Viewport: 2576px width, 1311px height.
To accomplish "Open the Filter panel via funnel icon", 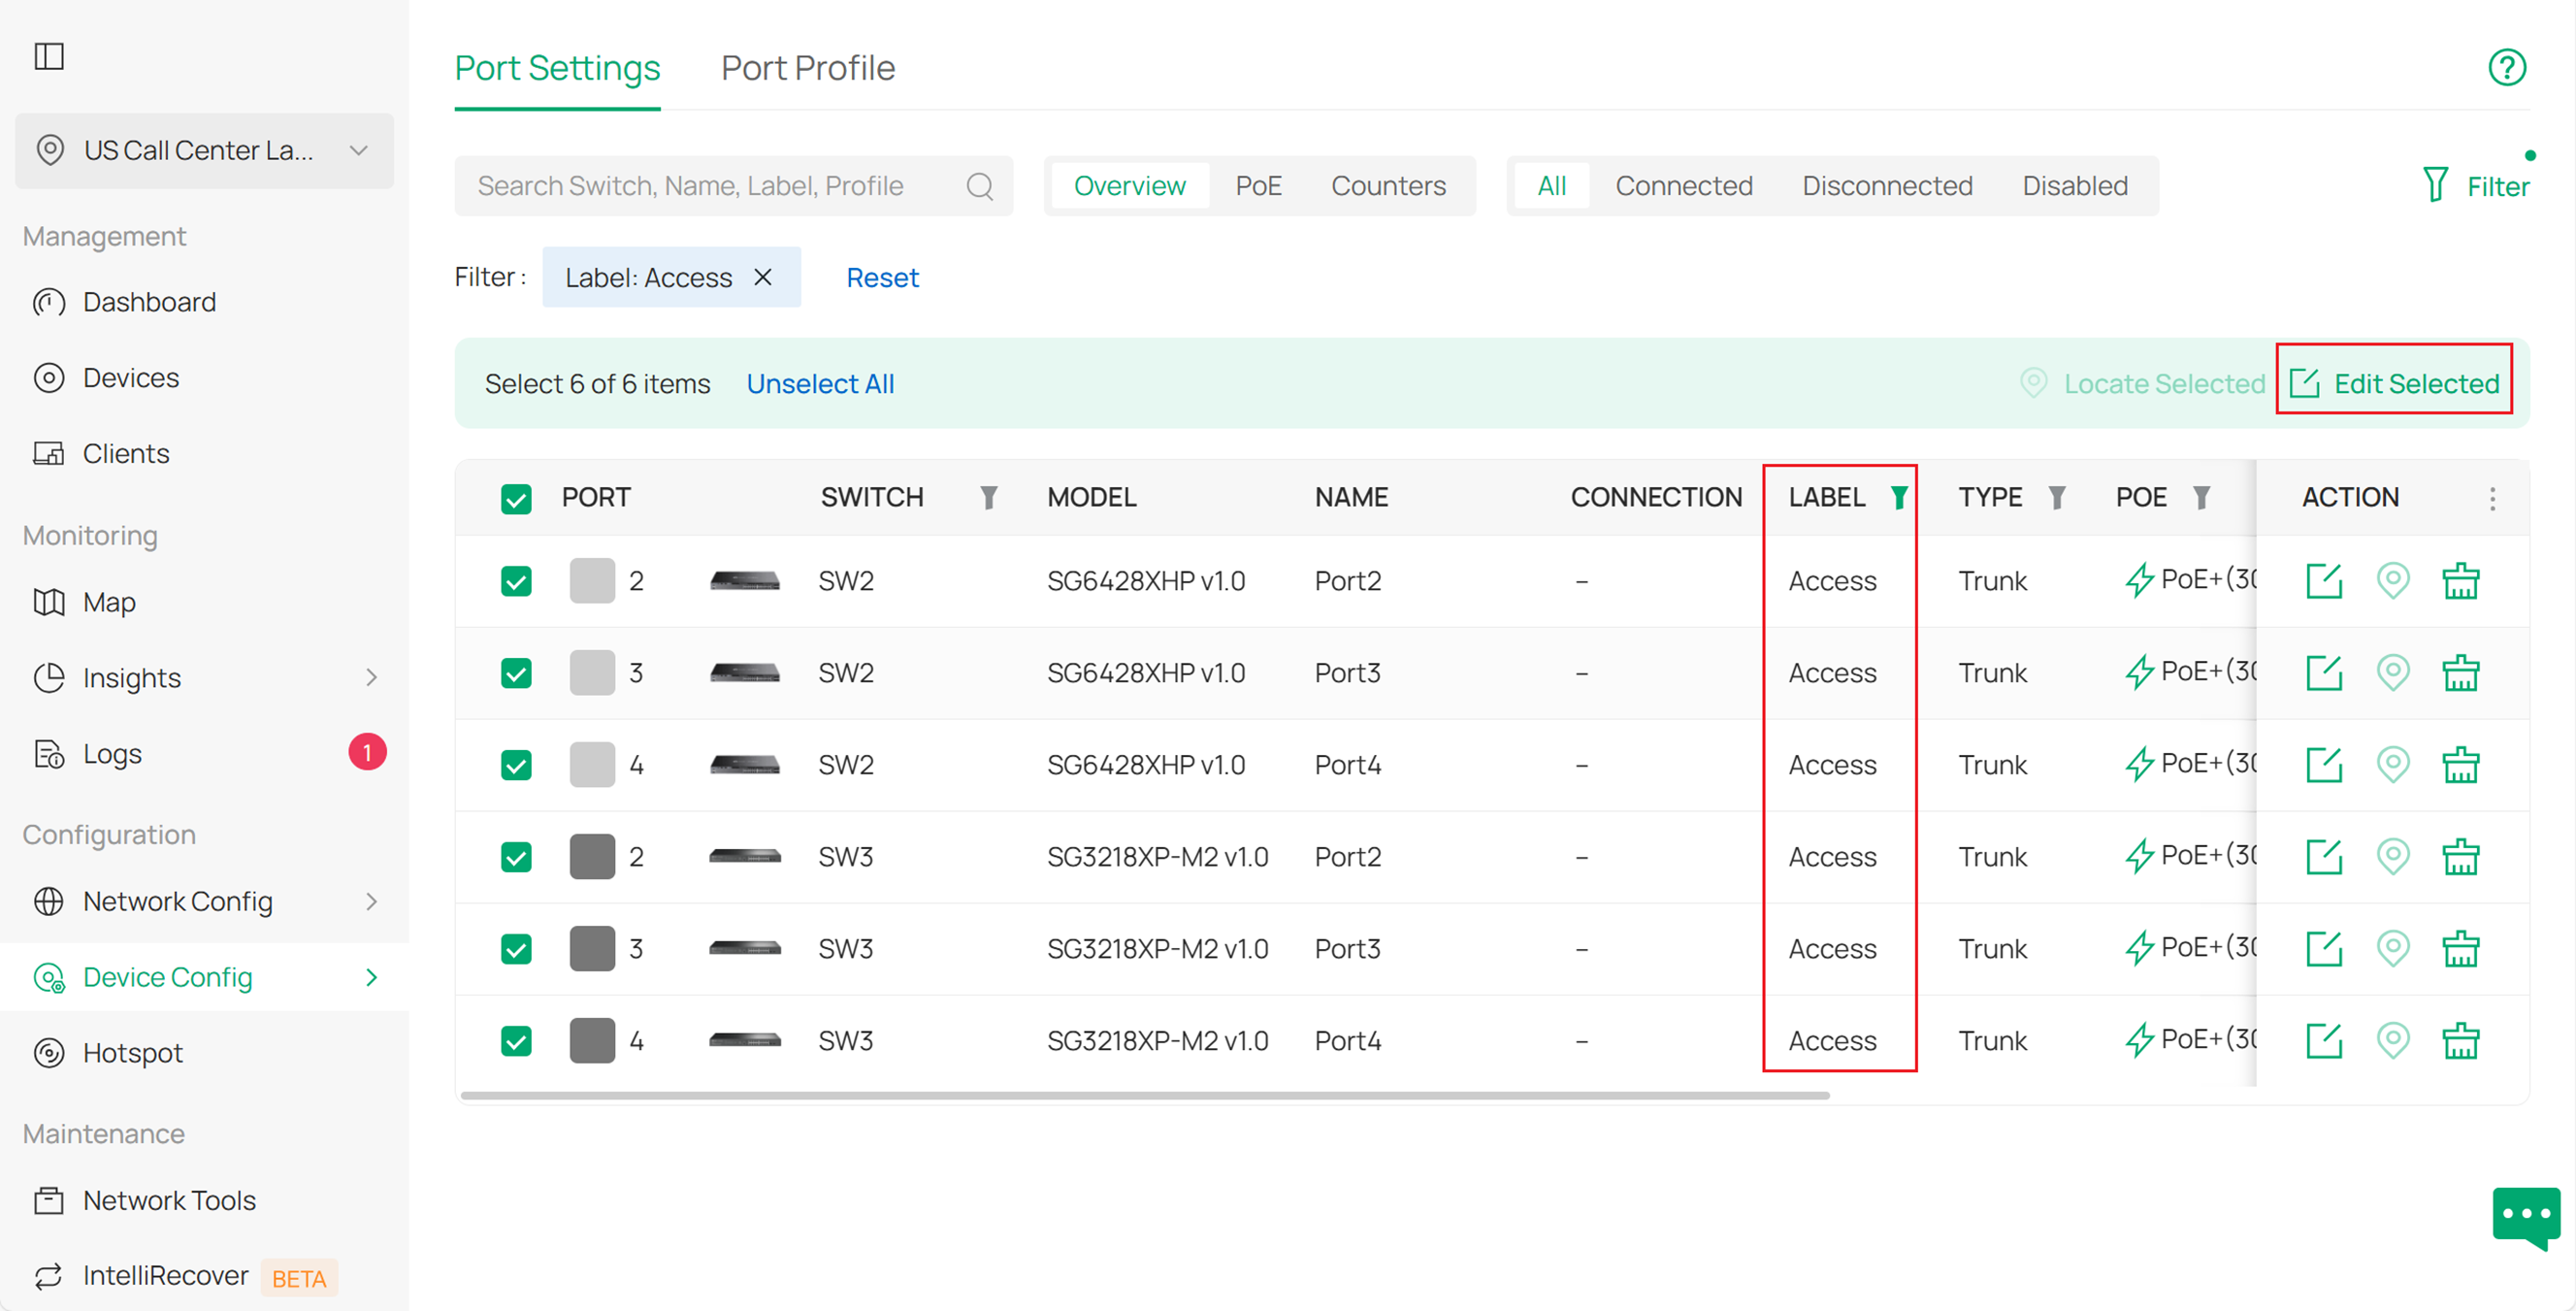I will tap(2437, 185).
